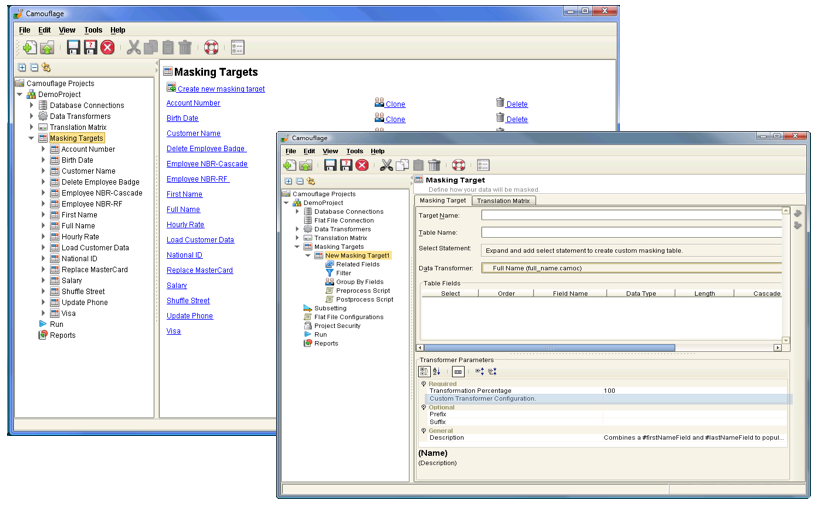Click the properties list icon in the back window toolbar
The height and width of the screenshot is (509, 820).
point(237,48)
